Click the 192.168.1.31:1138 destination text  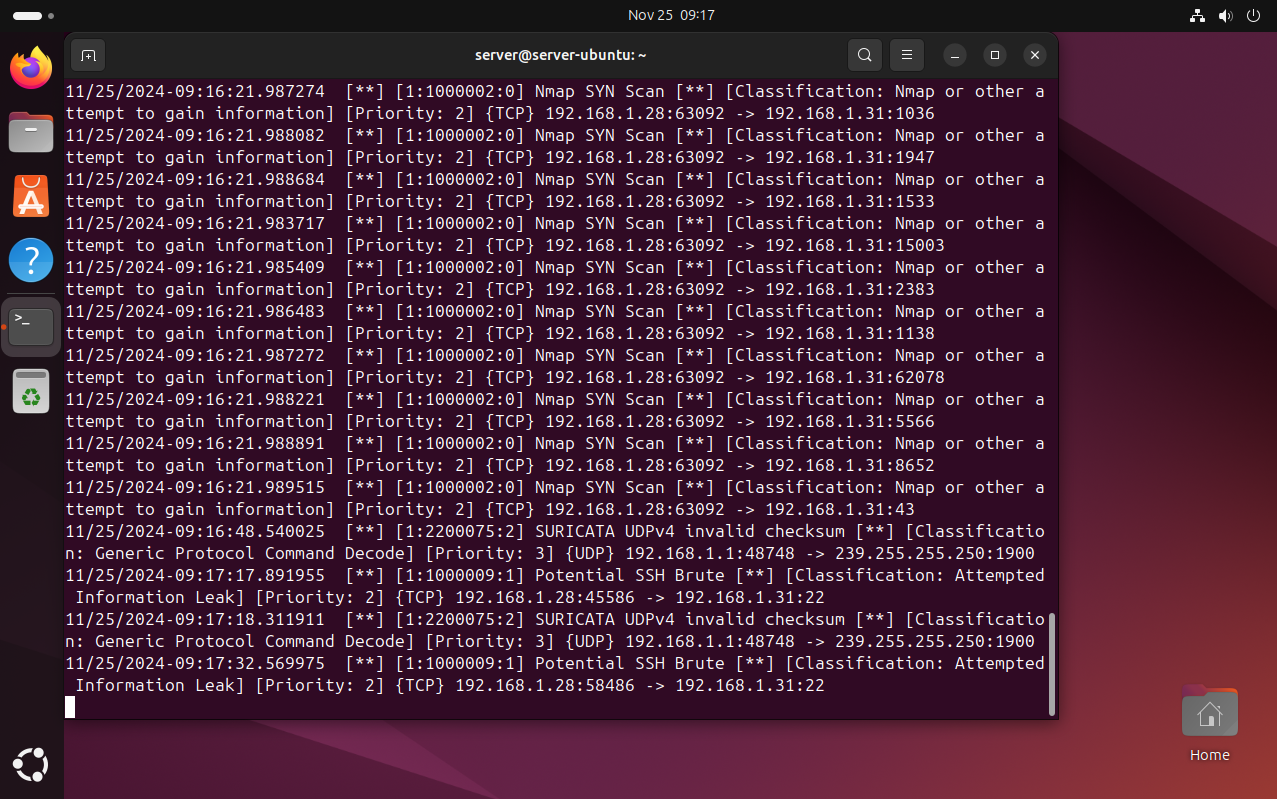(x=850, y=333)
